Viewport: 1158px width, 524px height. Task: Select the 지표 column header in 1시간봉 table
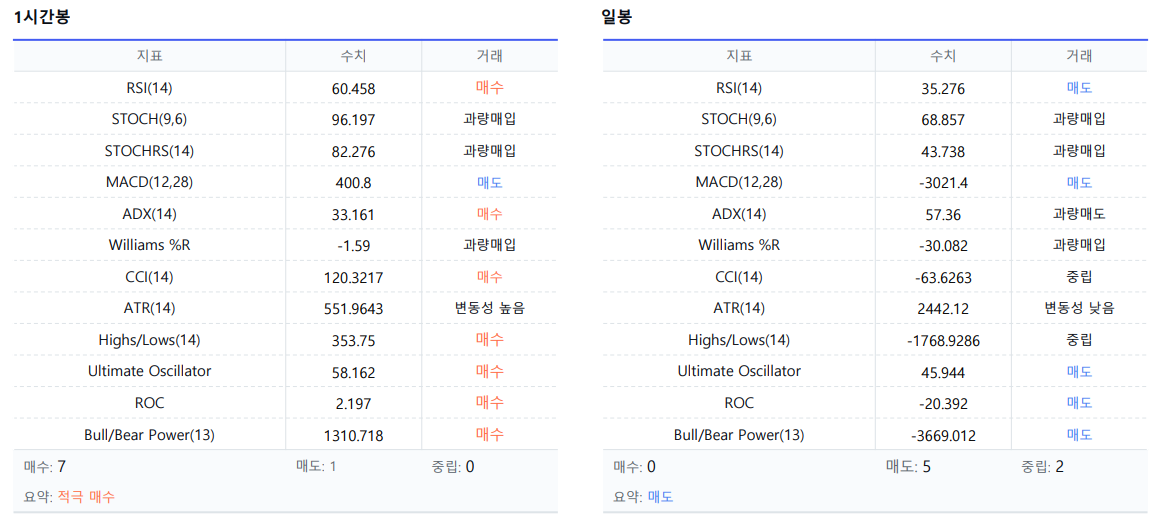coord(149,56)
